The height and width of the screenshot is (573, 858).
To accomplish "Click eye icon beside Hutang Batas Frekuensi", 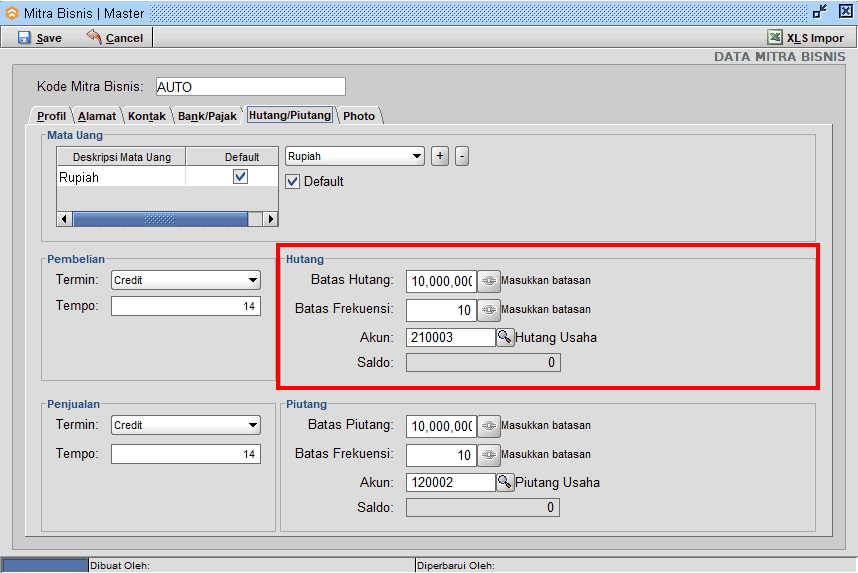I will click(488, 310).
